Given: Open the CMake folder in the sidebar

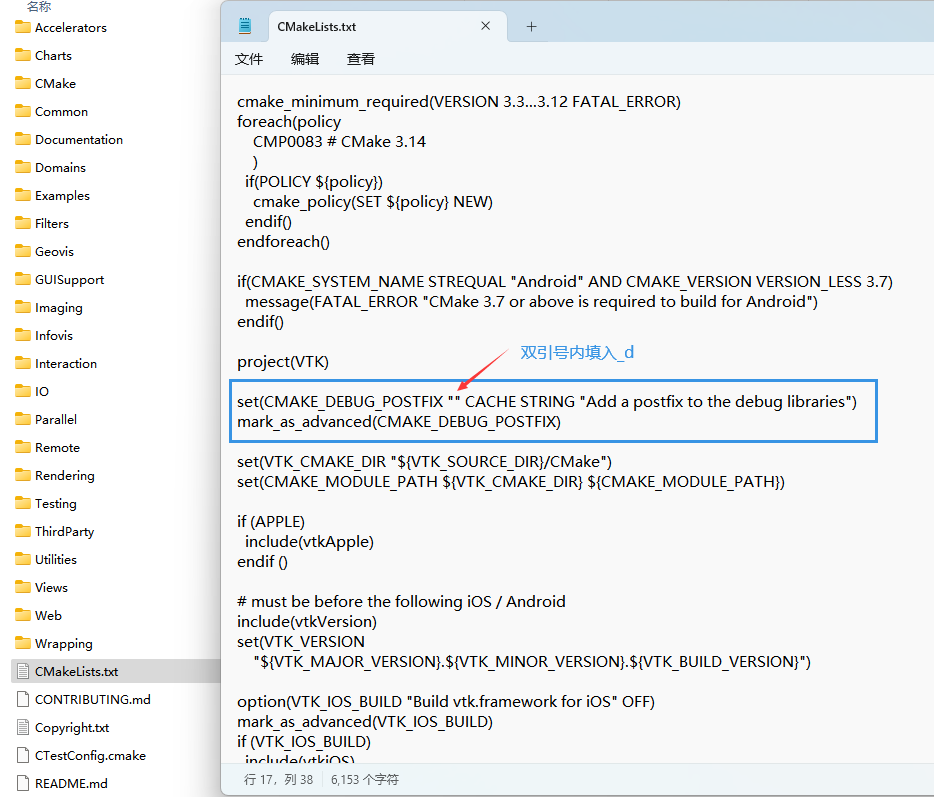Looking at the screenshot, I should point(58,83).
